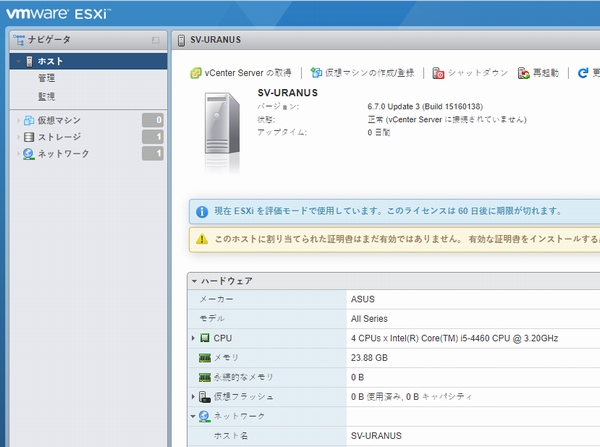Click the host icon in SV-URANUS title bar
The height and width of the screenshot is (447, 600).
pyautogui.click(x=181, y=40)
